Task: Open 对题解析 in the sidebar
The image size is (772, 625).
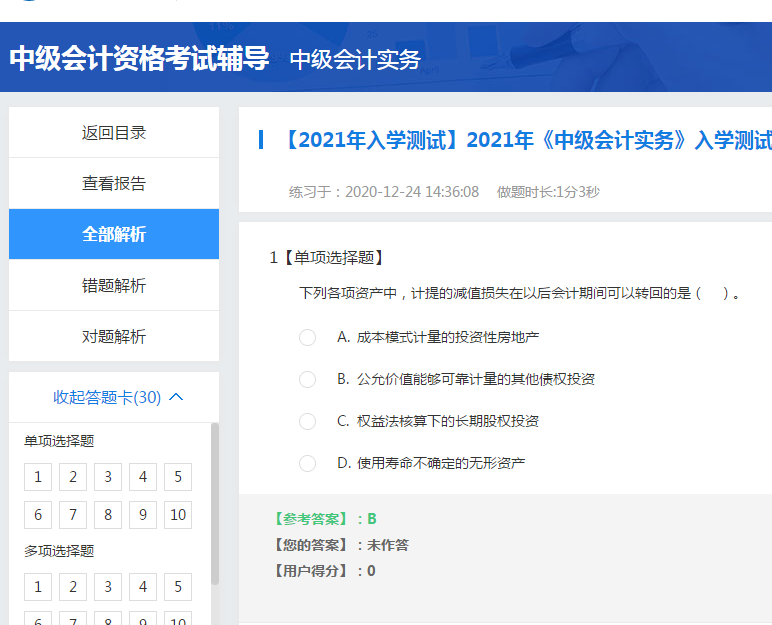Action: pyautogui.click(x=114, y=337)
